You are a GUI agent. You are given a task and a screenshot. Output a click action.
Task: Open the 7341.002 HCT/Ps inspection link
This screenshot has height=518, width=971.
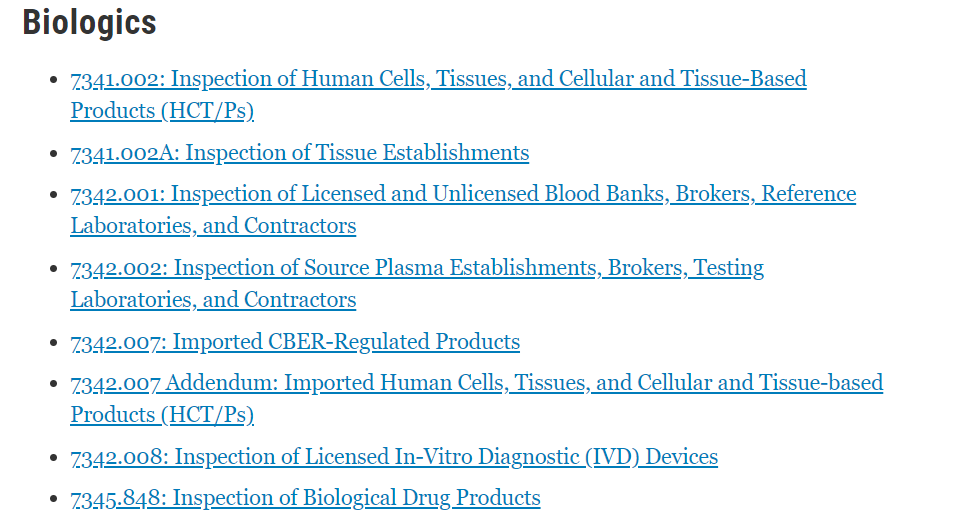[x=438, y=79]
